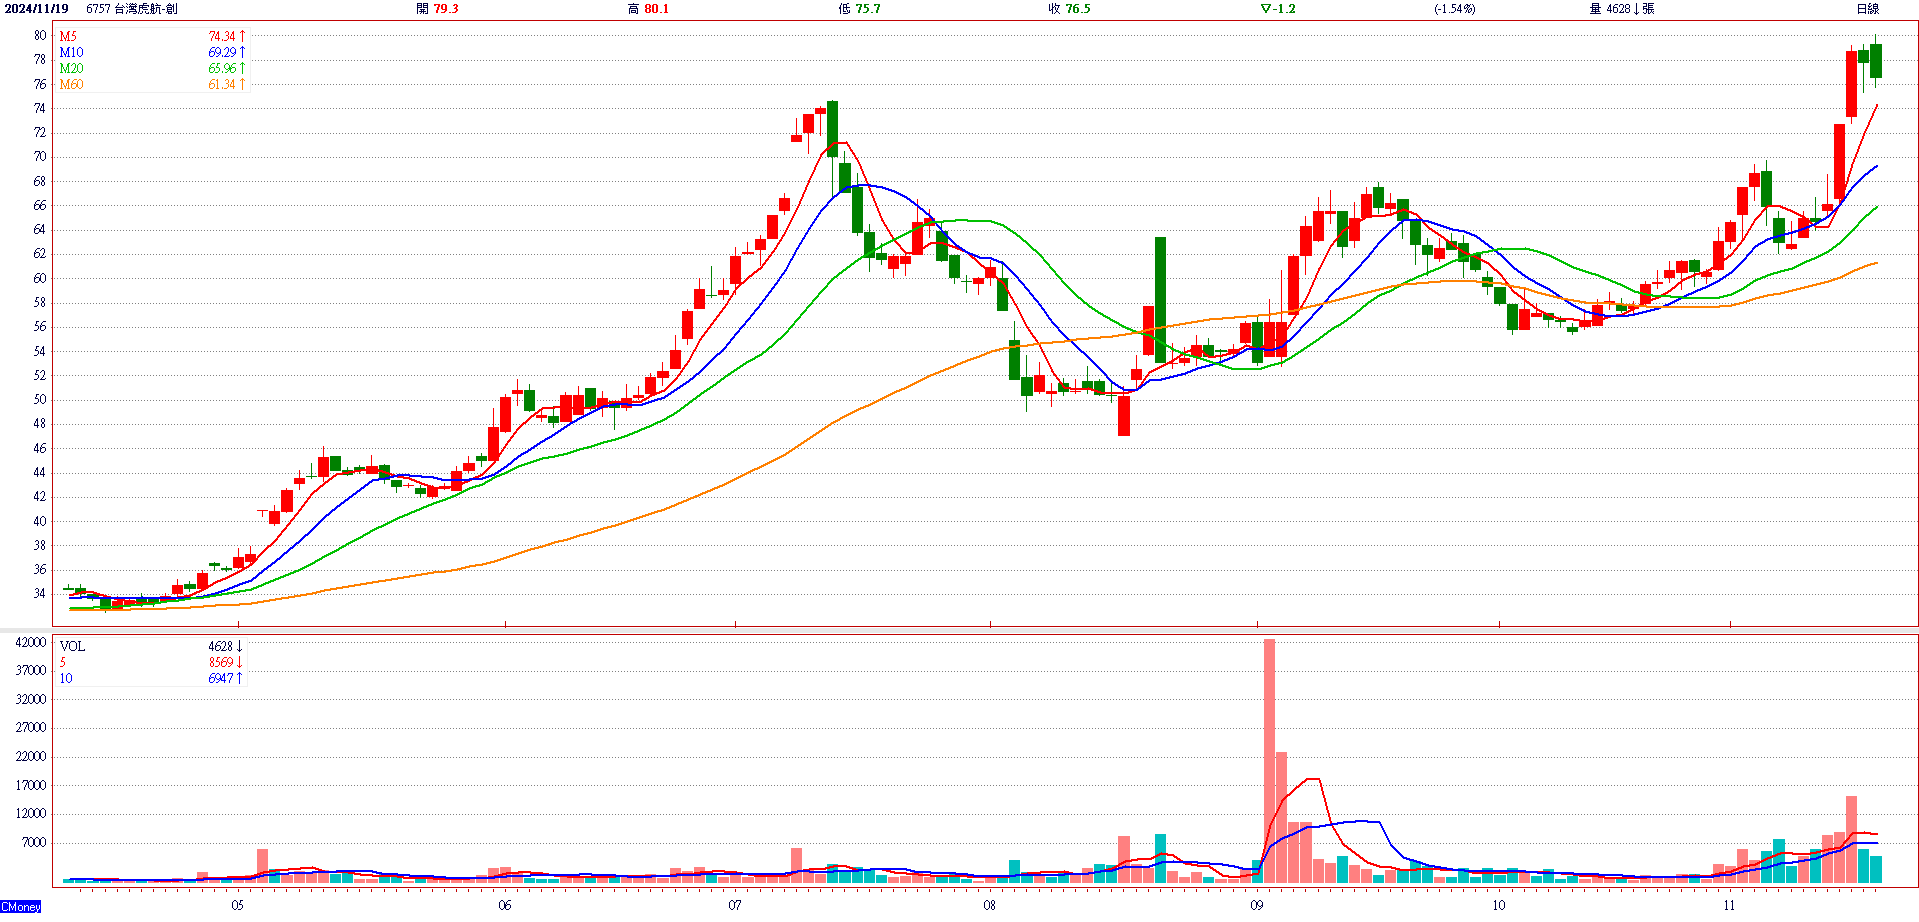1919x922 pixels.
Task: Click the 10-day volume average value 6947
Action: coord(221,678)
